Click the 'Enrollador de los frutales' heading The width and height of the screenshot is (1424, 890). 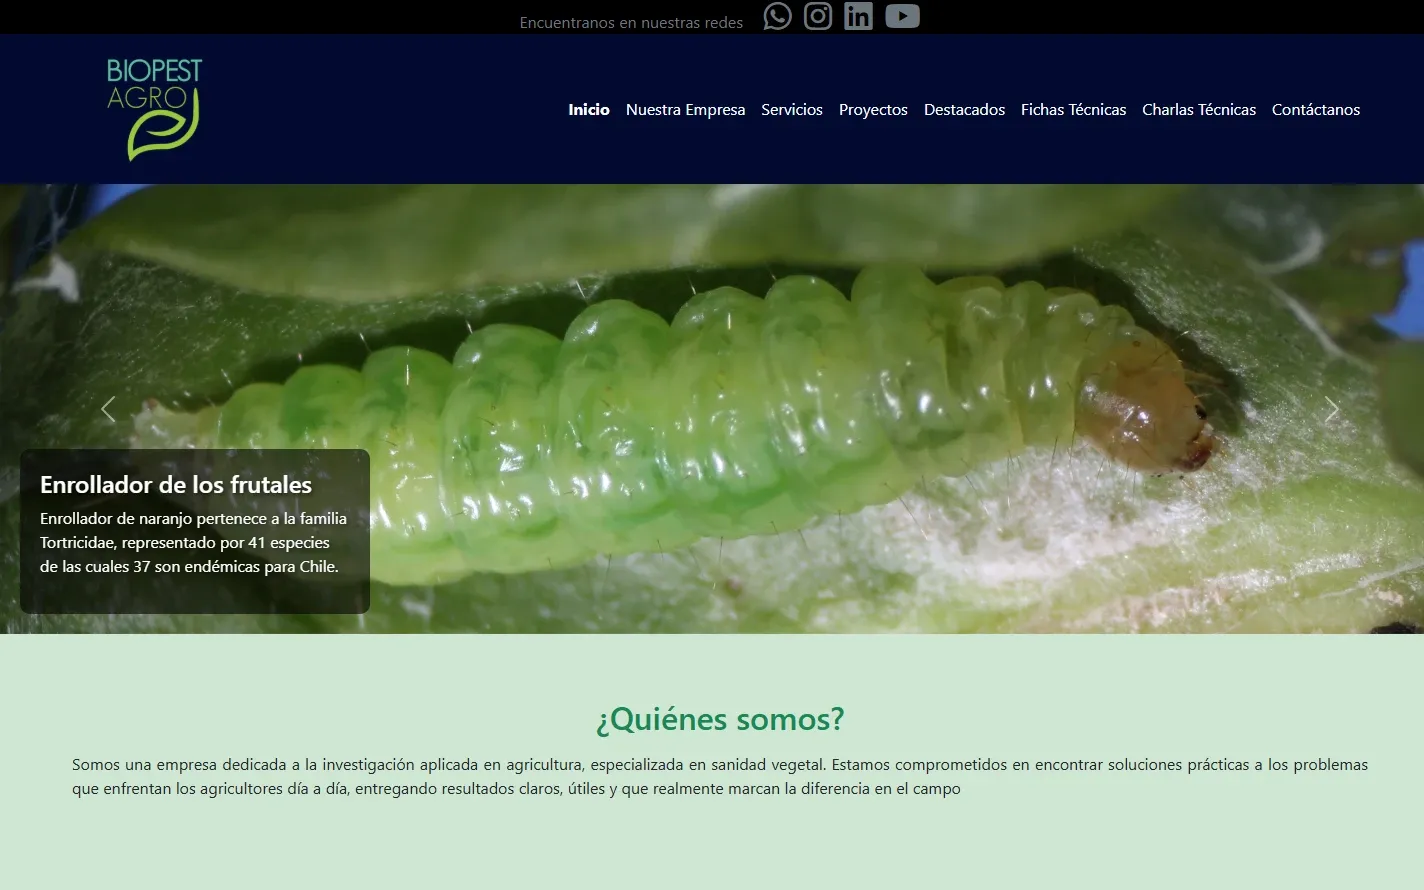coord(176,485)
